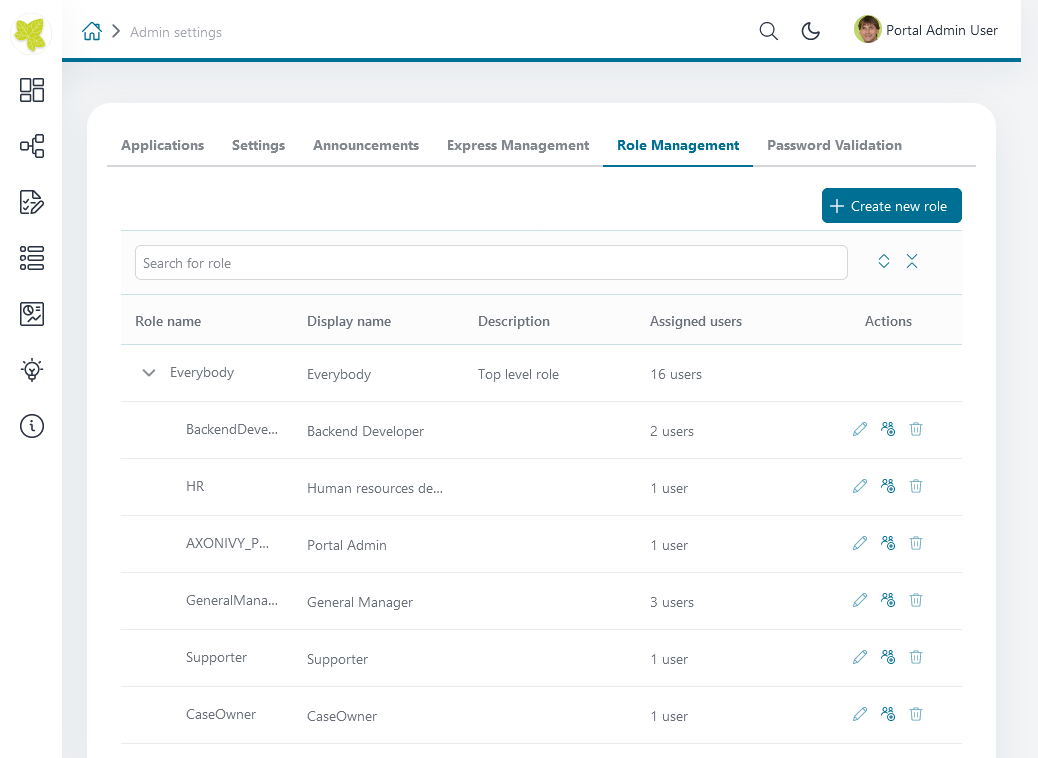
Task: Open the dashboard icon in sidebar
Action: pos(32,90)
